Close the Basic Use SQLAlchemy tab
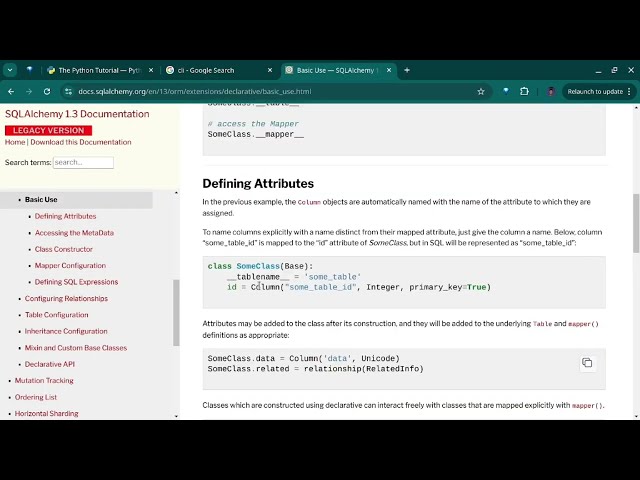 389,70
